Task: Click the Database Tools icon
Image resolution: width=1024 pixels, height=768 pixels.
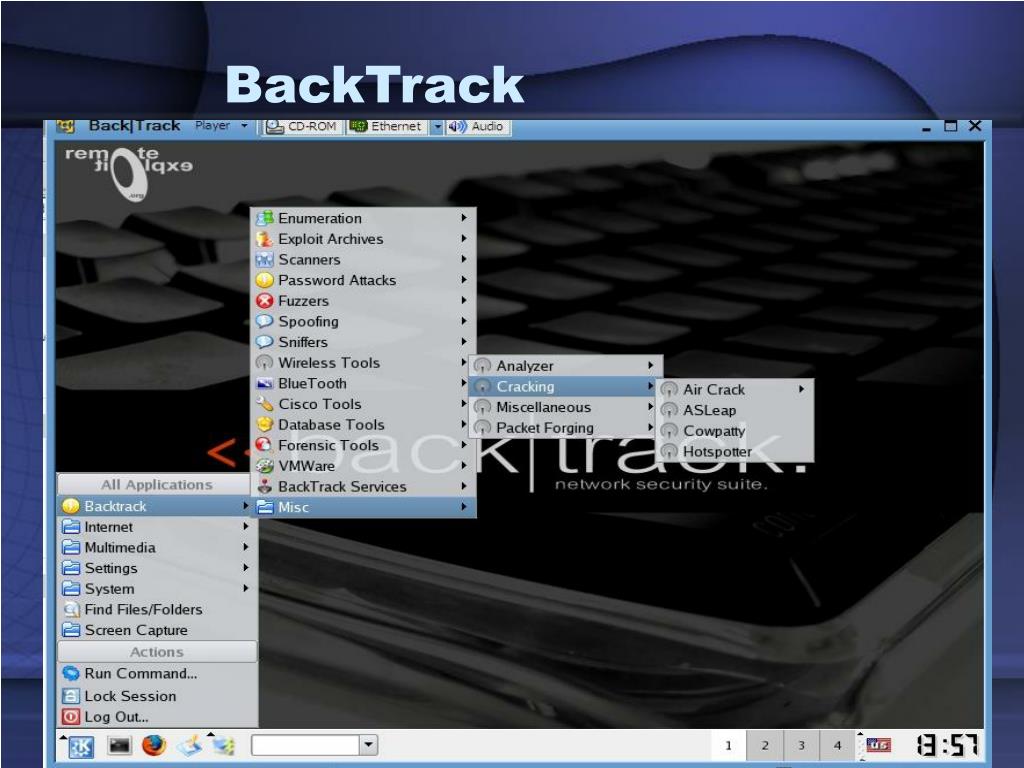Action: (x=264, y=424)
